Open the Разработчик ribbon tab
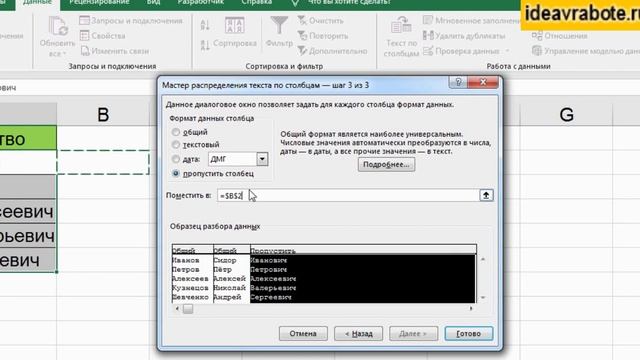Screen dimensions: 640x360 tap(201, 3)
